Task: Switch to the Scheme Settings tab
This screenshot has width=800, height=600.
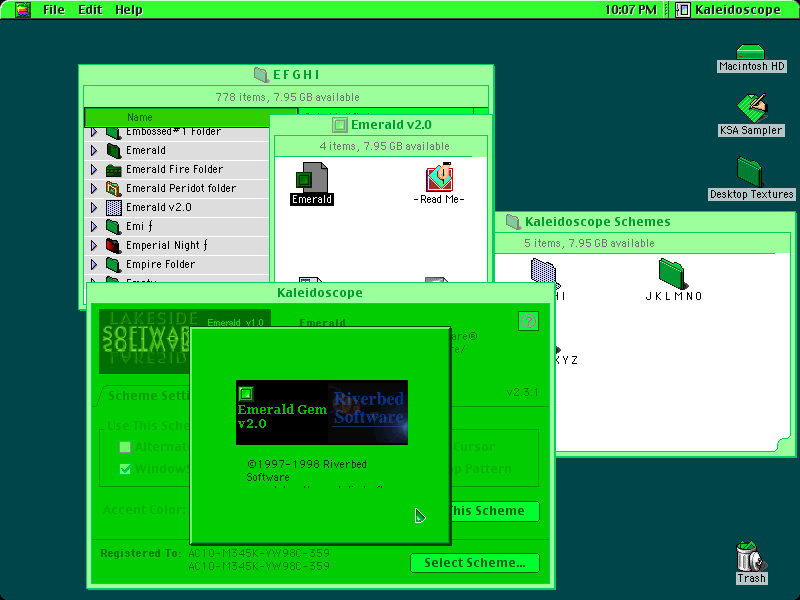Action: click(x=145, y=396)
